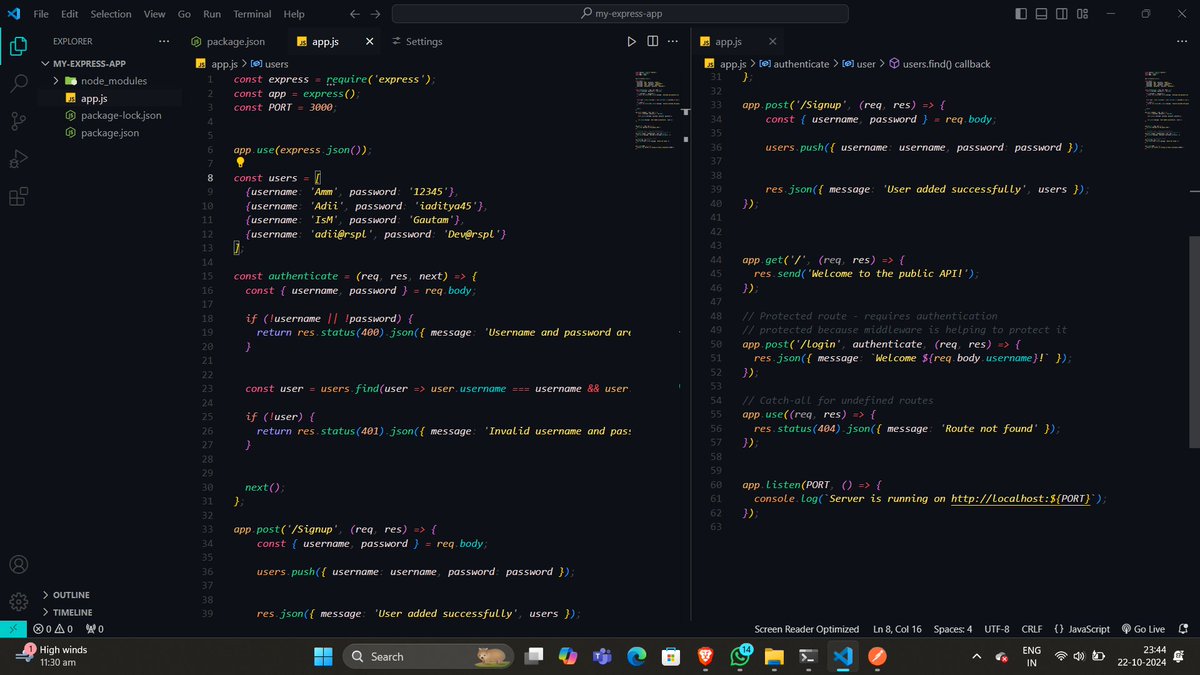Close the app.js tab in right editor

774,41
